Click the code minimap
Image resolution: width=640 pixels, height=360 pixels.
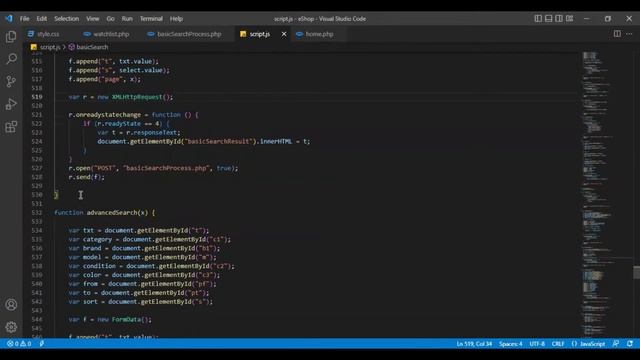point(606,194)
